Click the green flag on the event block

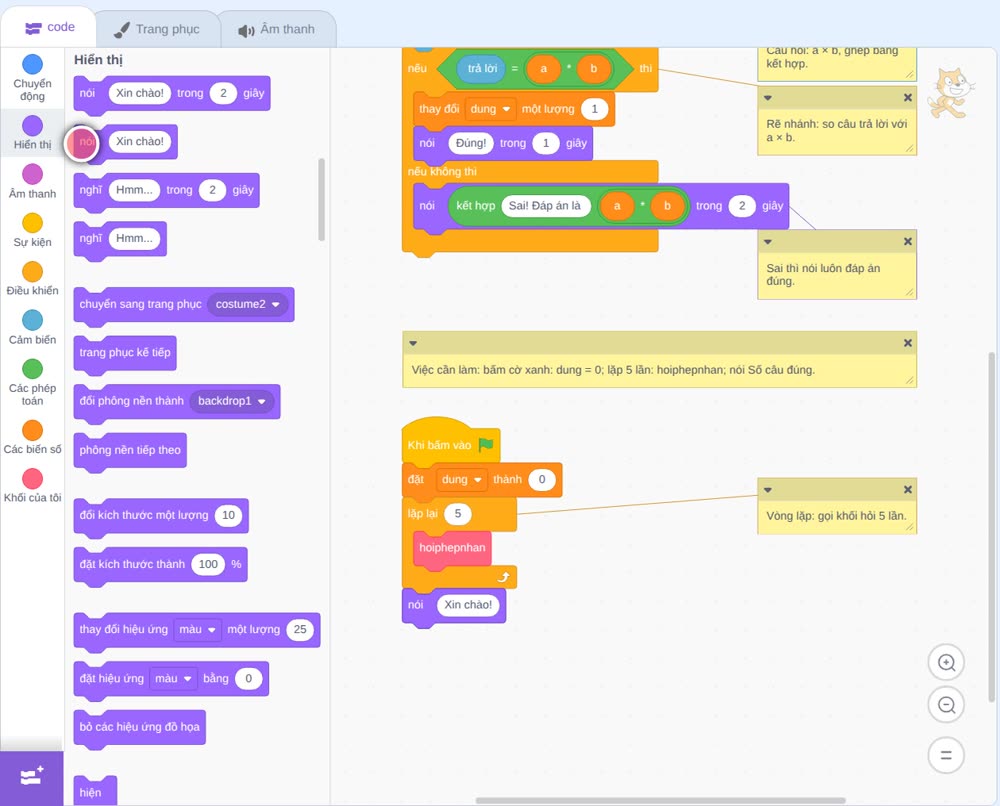pos(486,444)
